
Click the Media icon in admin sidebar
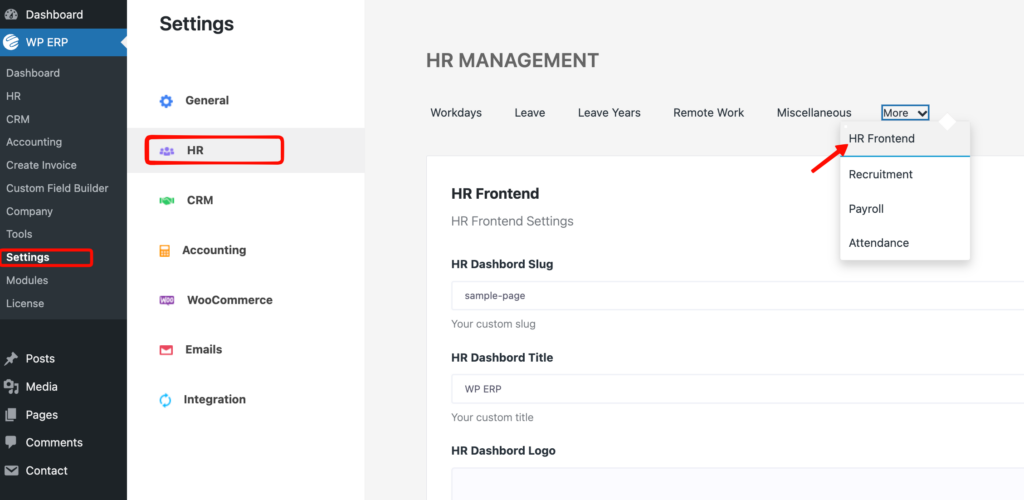click(11, 387)
